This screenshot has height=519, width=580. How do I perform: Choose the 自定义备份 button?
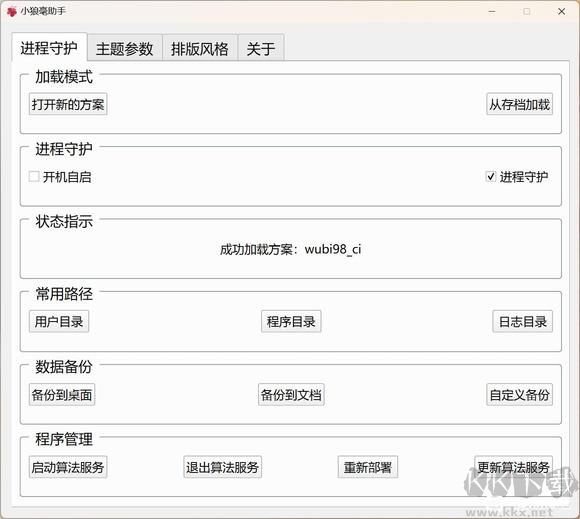(x=519, y=395)
